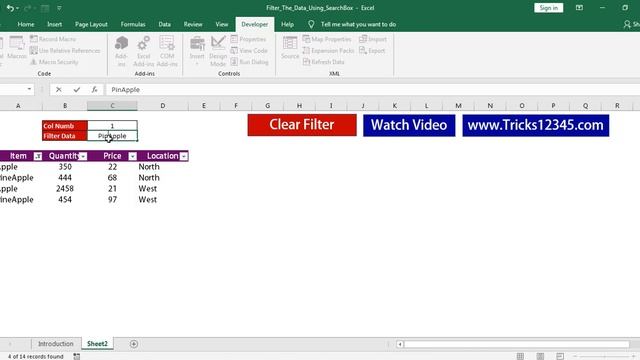This screenshot has height=360, width=640.
Task: Select the Col Numb value cell containing 1
Action: click(112, 126)
